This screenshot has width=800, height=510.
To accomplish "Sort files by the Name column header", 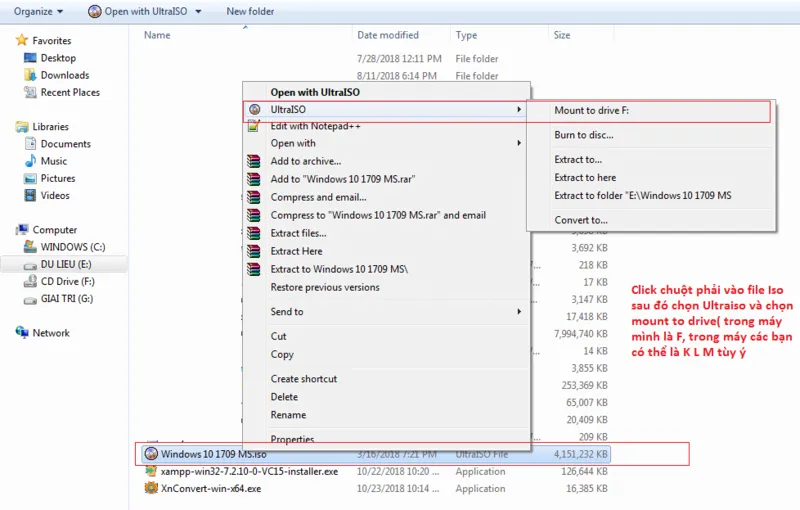I will pyautogui.click(x=157, y=35).
